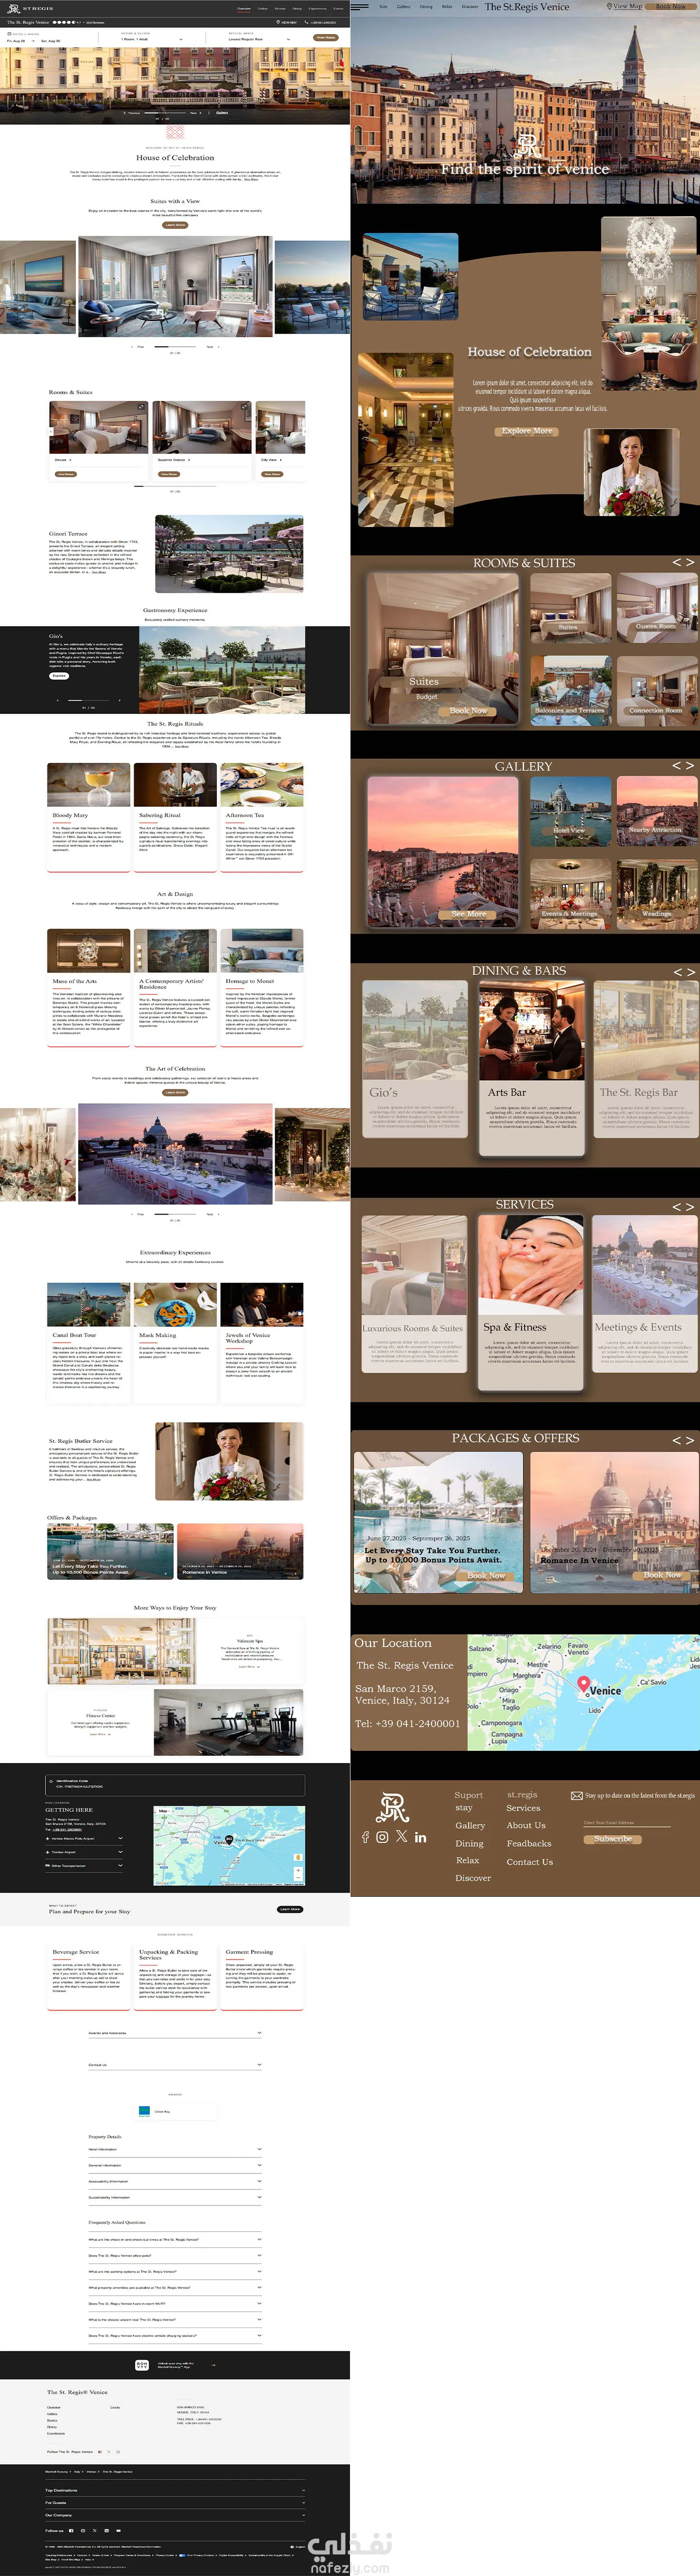The height and width of the screenshot is (2576, 700).
Task: Open the Spa & Fitness service card
Action: pos(531,1303)
